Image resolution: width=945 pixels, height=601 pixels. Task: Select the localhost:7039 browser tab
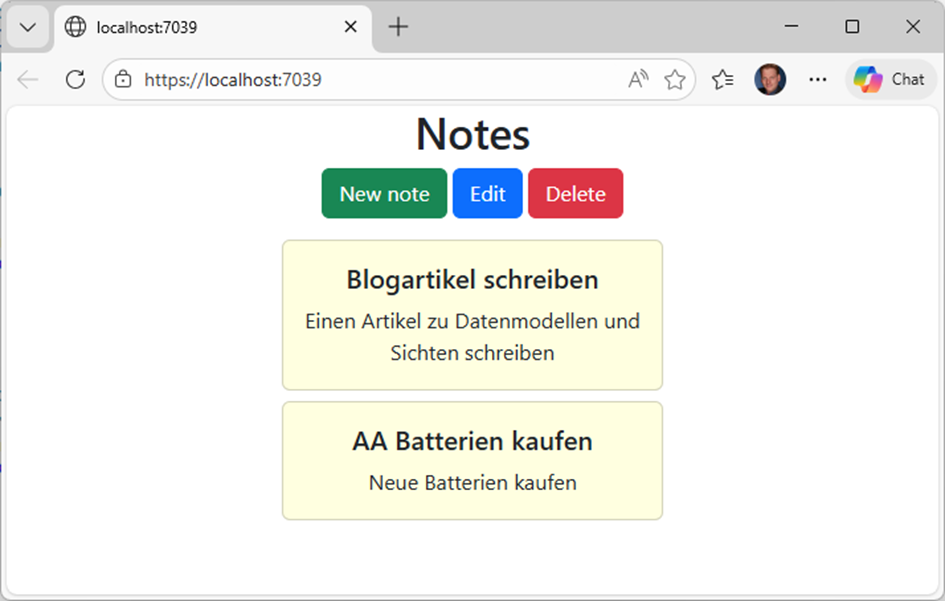tap(200, 27)
